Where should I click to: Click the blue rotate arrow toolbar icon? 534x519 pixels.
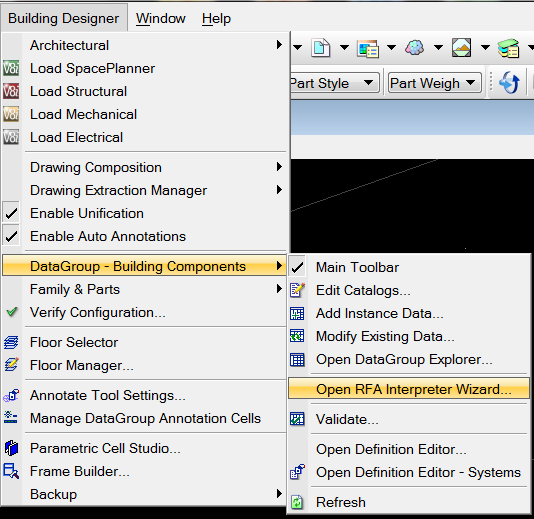tap(509, 82)
